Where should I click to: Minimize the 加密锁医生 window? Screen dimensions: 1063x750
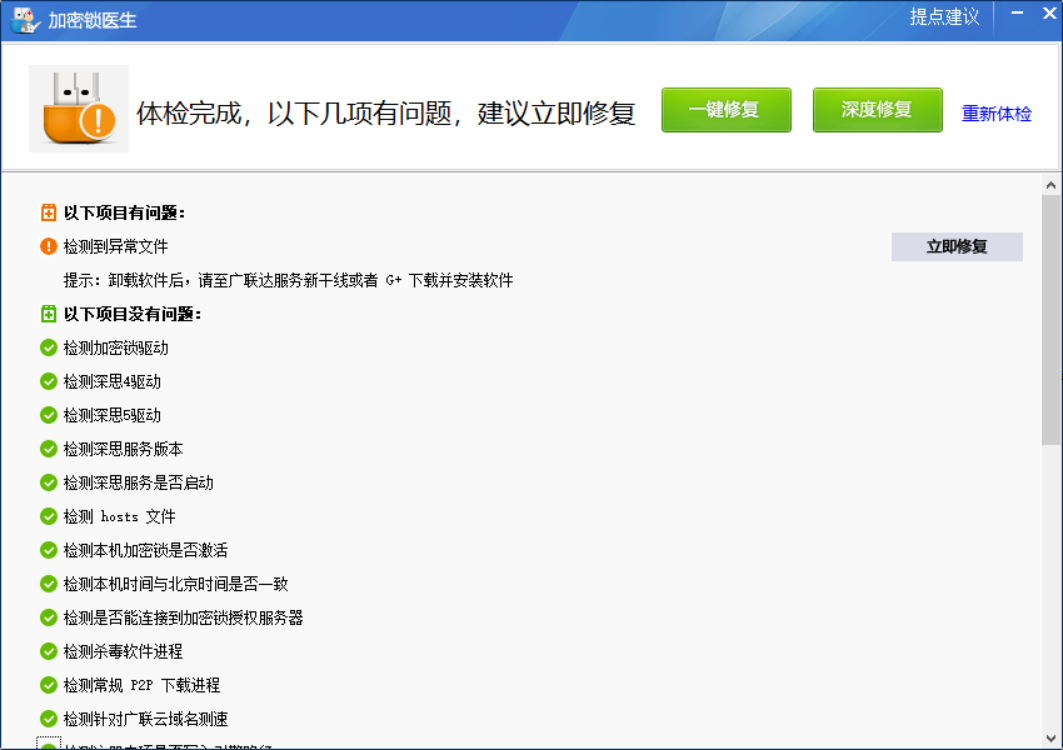[x=1017, y=13]
